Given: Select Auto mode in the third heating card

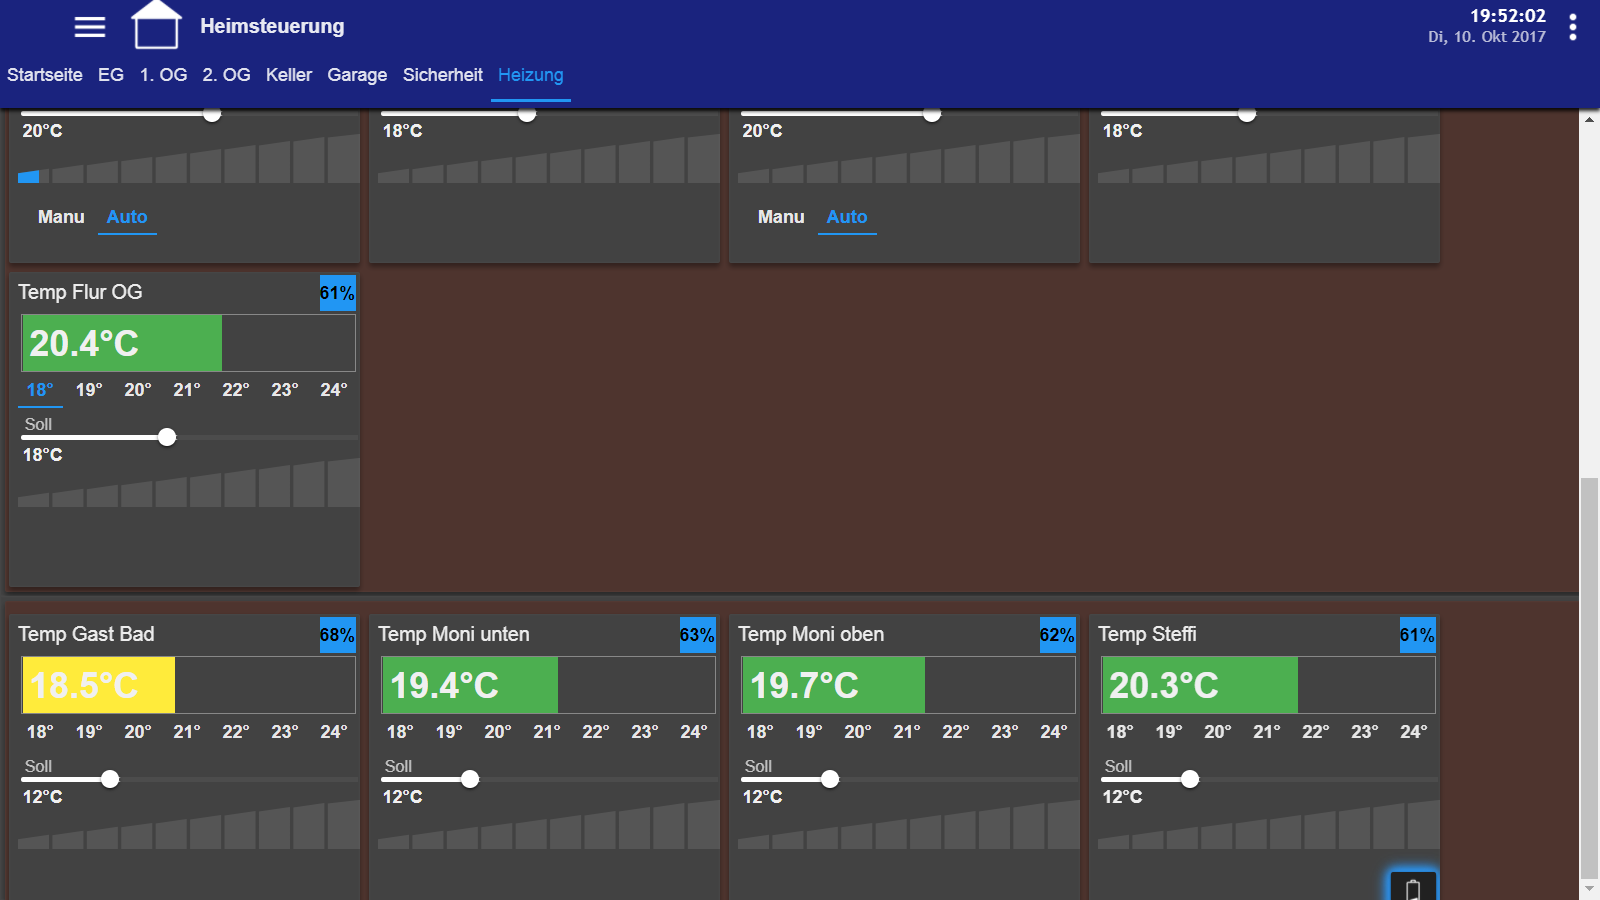Looking at the screenshot, I should point(847,217).
